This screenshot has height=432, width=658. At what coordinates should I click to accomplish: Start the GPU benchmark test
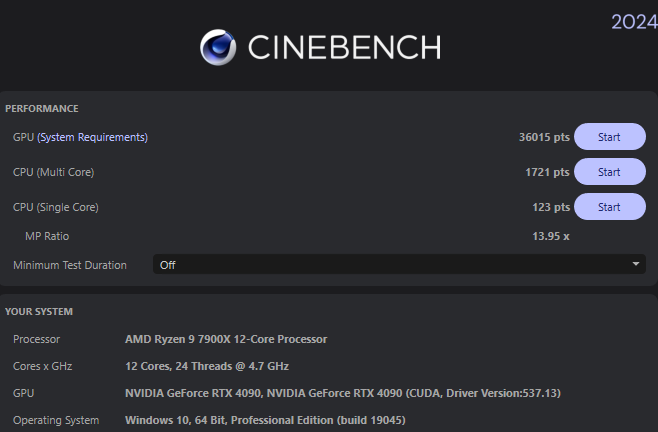pos(609,137)
